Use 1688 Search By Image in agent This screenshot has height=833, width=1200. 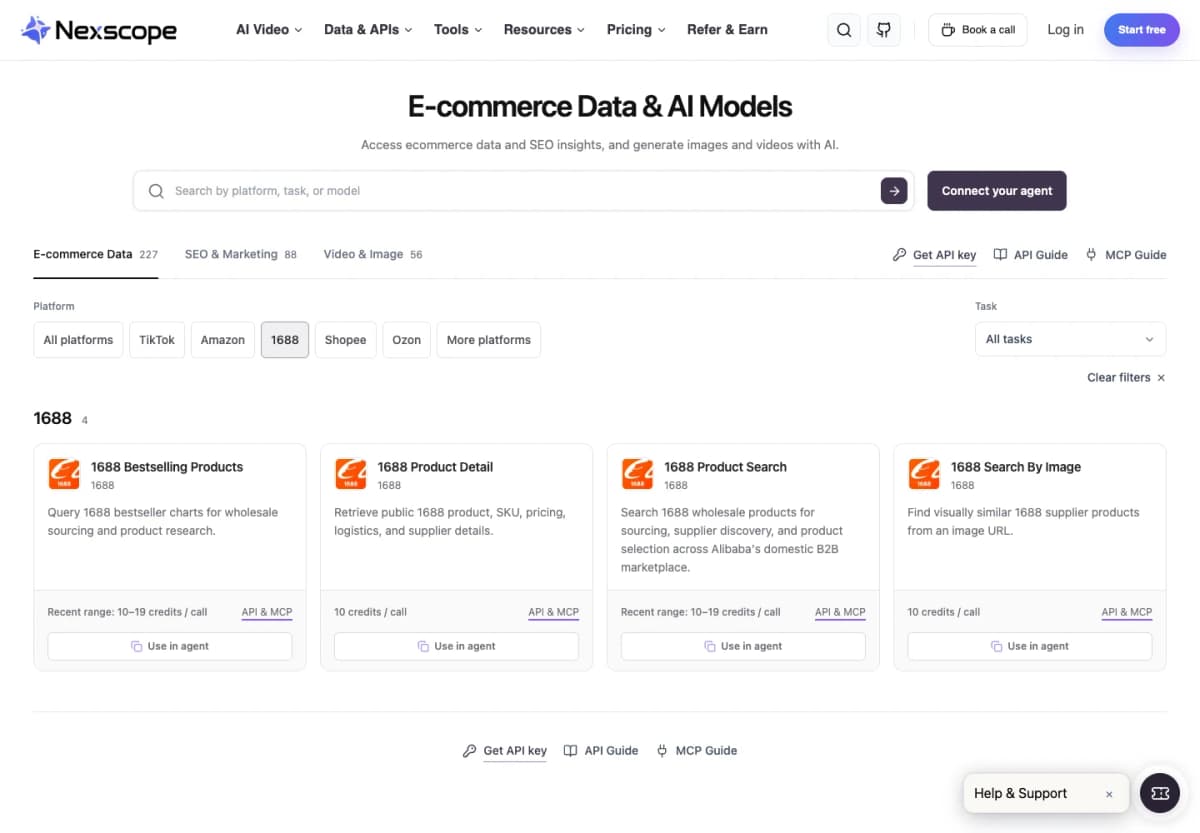[1030, 646]
